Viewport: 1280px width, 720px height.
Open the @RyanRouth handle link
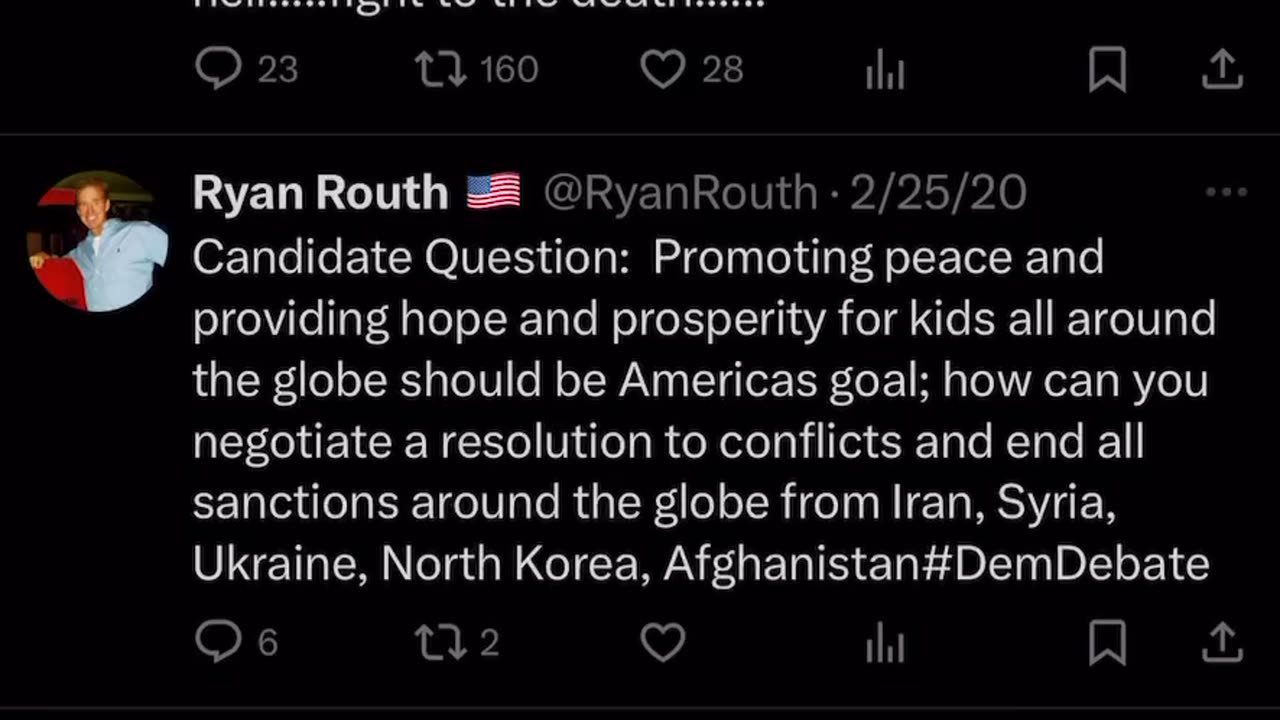tap(680, 192)
